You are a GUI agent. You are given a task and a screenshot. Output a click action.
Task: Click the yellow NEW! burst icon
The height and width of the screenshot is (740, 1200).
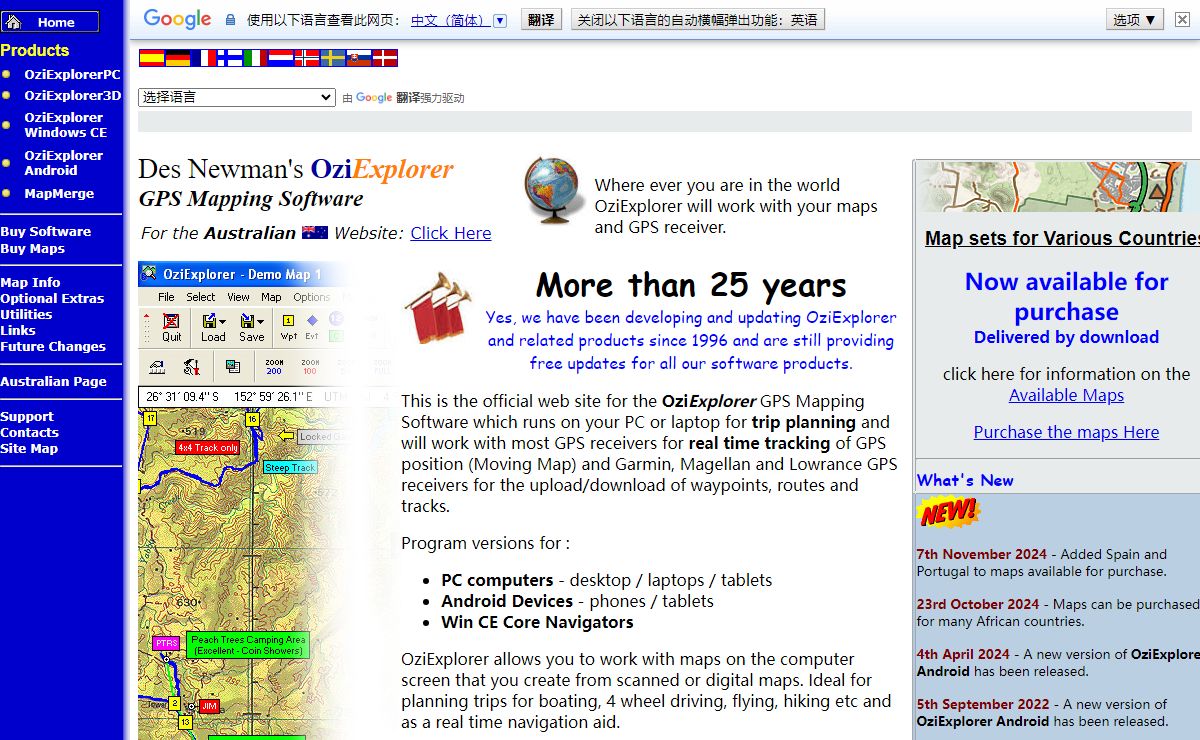click(x=948, y=513)
